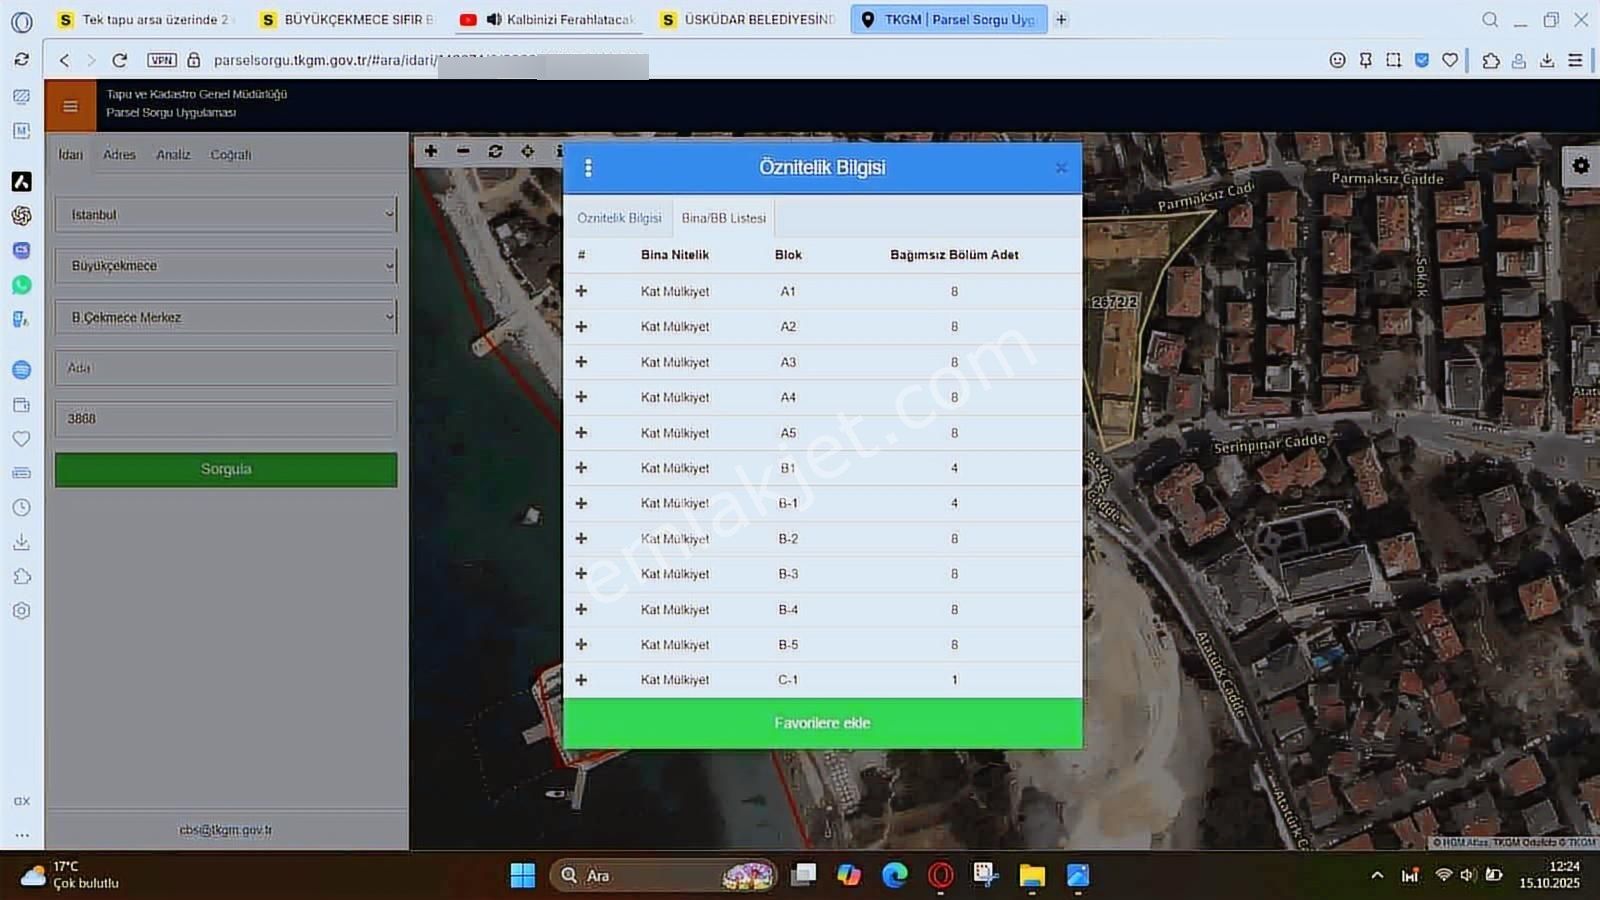Image resolution: width=1600 pixels, height=900 pixels.
Task: Expand the B-5 block row
Action: coord(581,645)
